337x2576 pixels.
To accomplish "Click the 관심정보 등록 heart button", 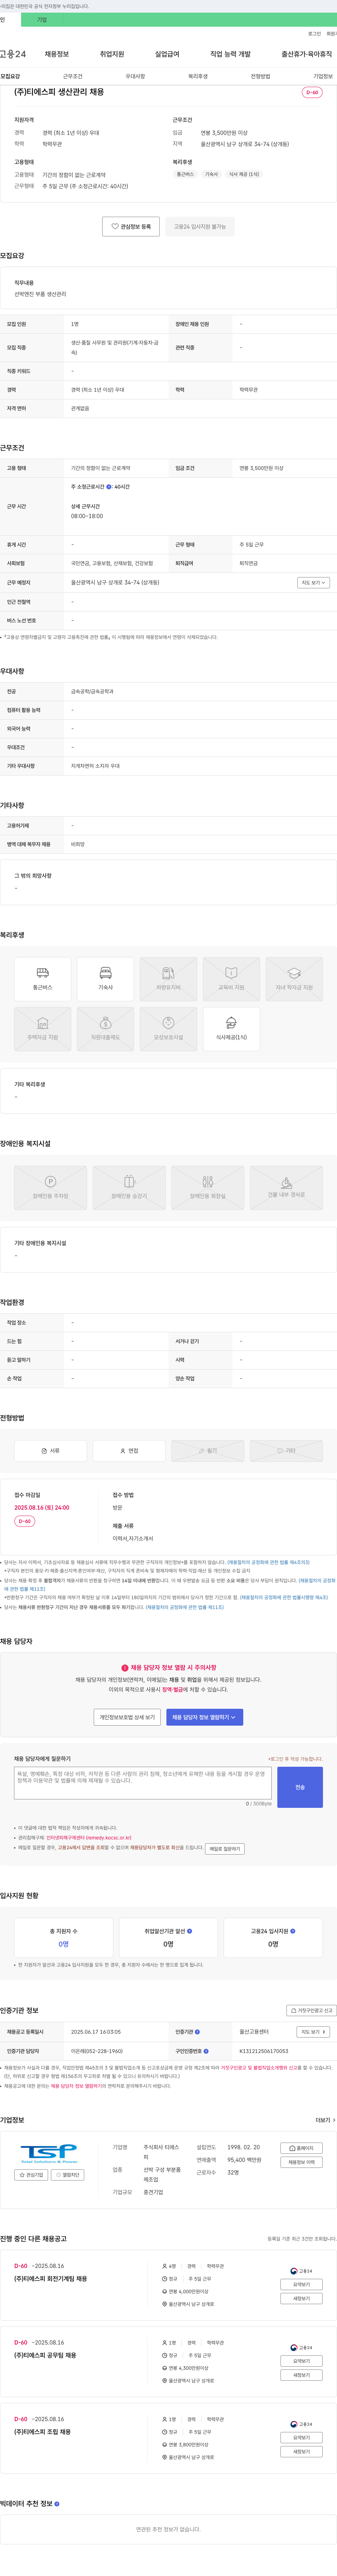I will [x=131, y=227].
